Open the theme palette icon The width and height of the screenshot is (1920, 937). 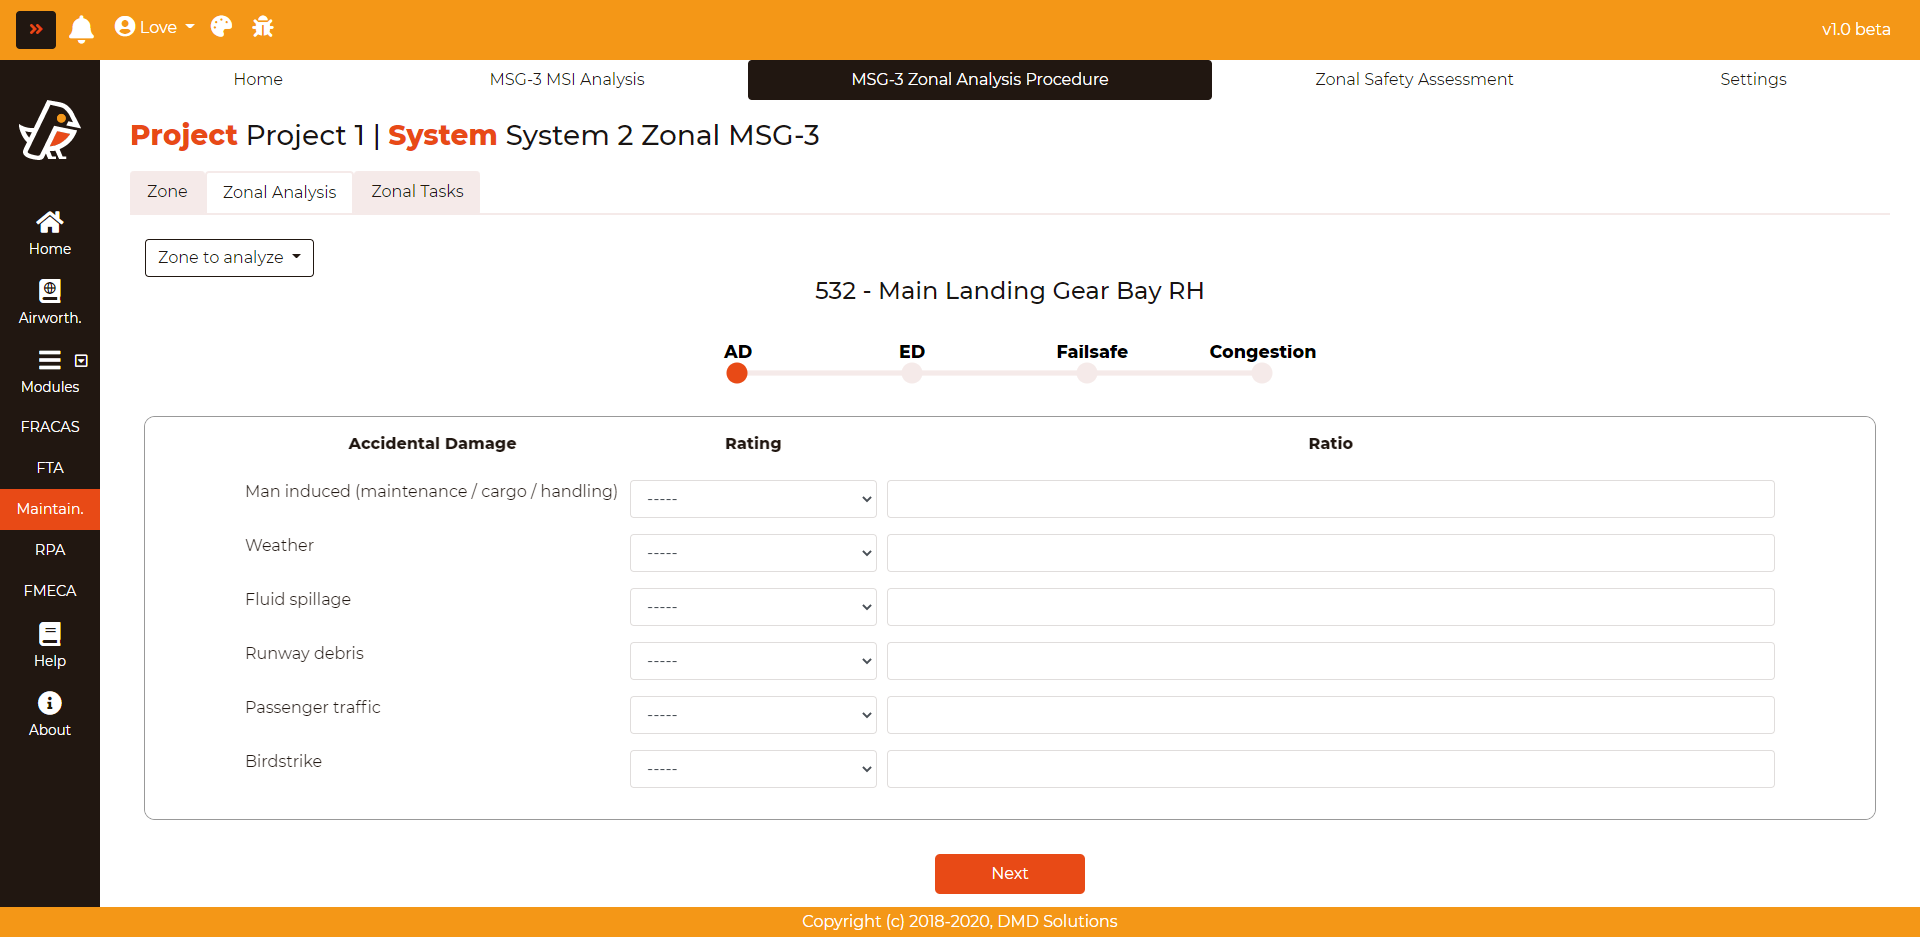(x=221, y=27)
